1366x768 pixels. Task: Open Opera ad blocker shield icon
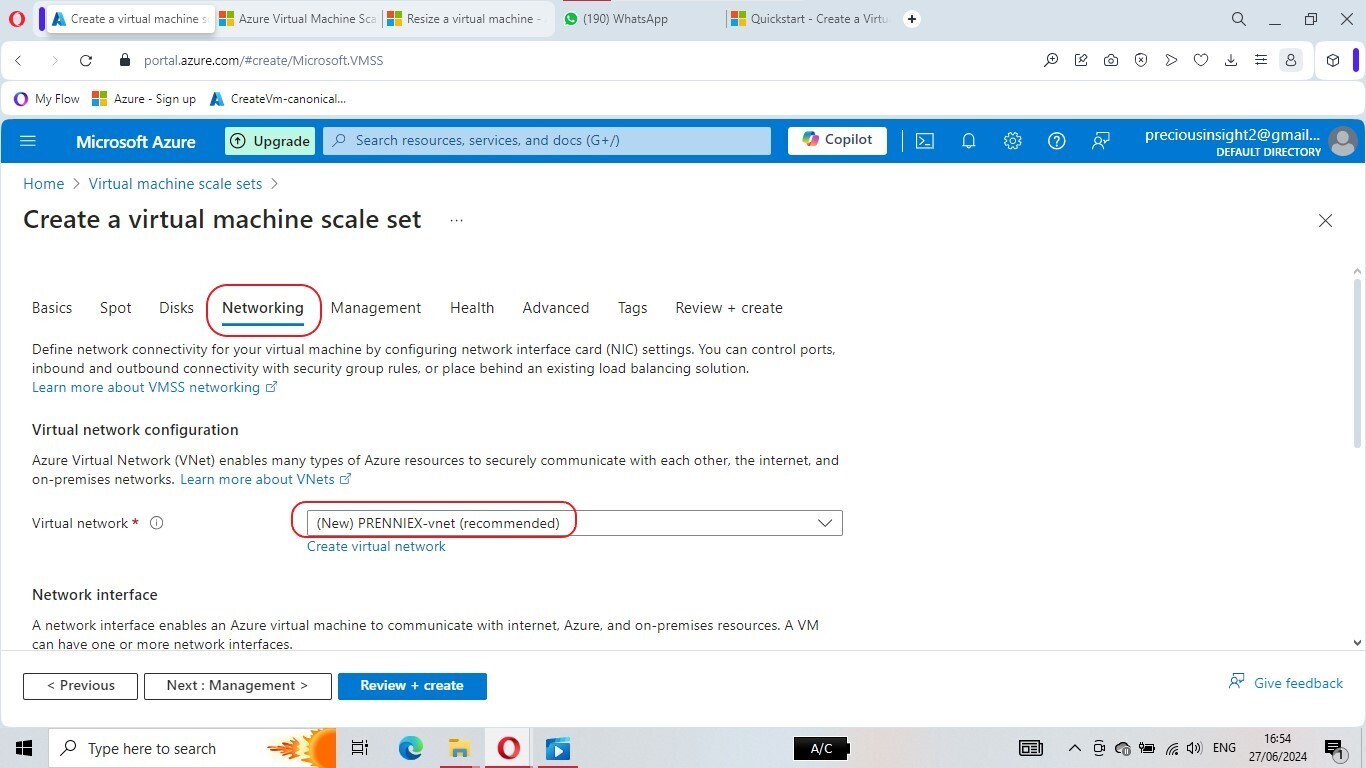click(1141, 60)
